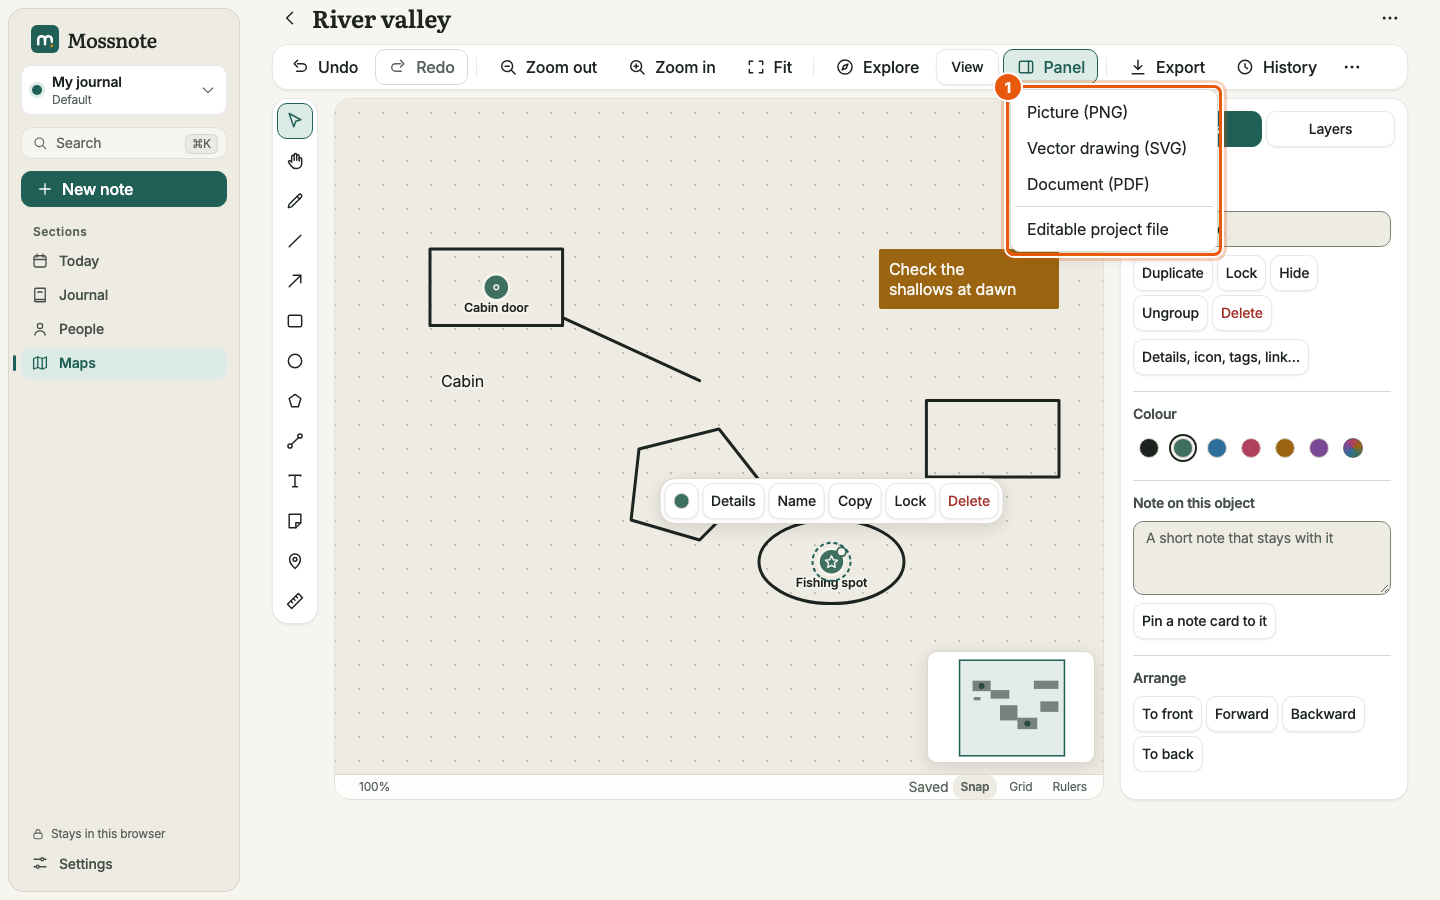Choose the rectangle shape tool
The image size is (1440, 900).
pyautogui.click(x=295, y=321)
